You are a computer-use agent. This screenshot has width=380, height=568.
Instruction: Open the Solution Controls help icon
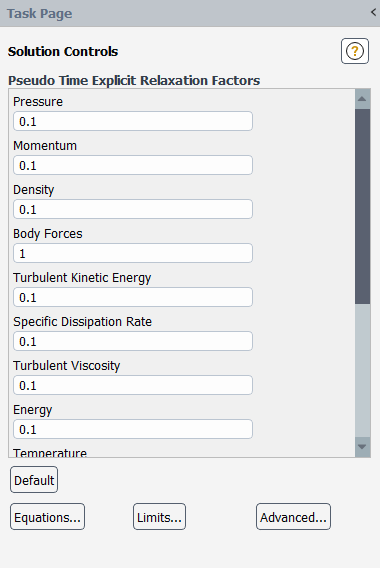(x=355, y=51)
